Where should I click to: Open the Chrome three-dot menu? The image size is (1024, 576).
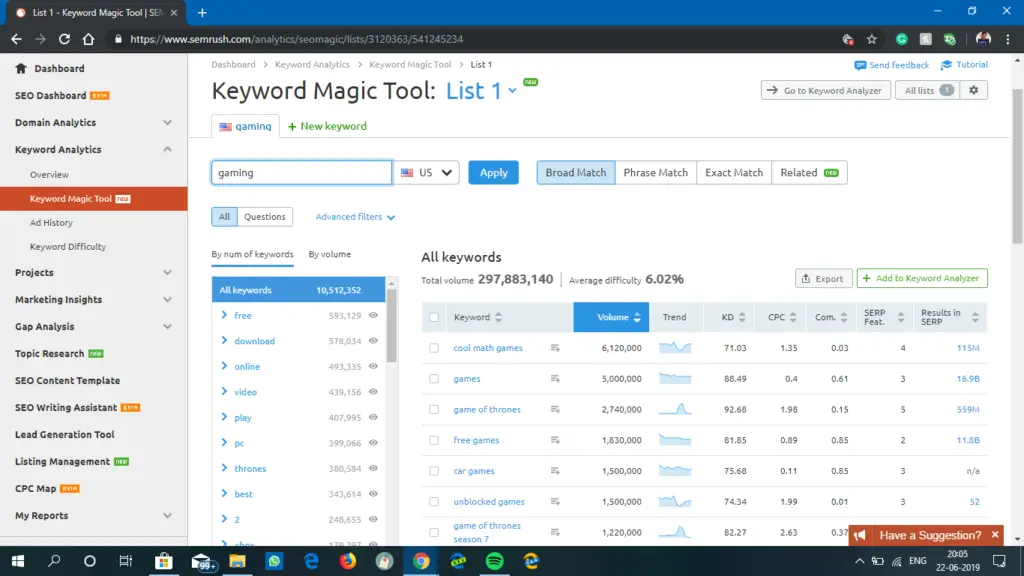pos(1008,39)
